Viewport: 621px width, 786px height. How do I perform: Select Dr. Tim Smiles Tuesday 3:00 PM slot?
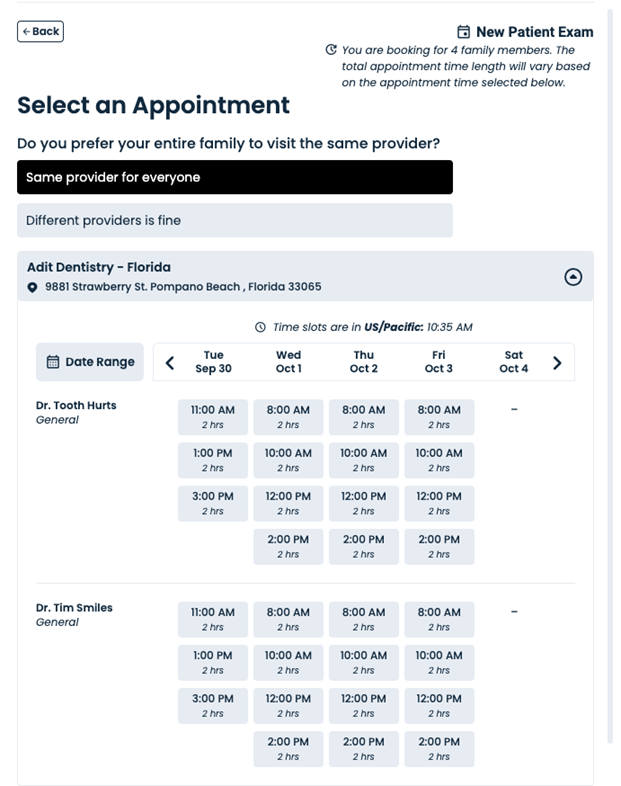pyautogui.click(x=213, y=705)
